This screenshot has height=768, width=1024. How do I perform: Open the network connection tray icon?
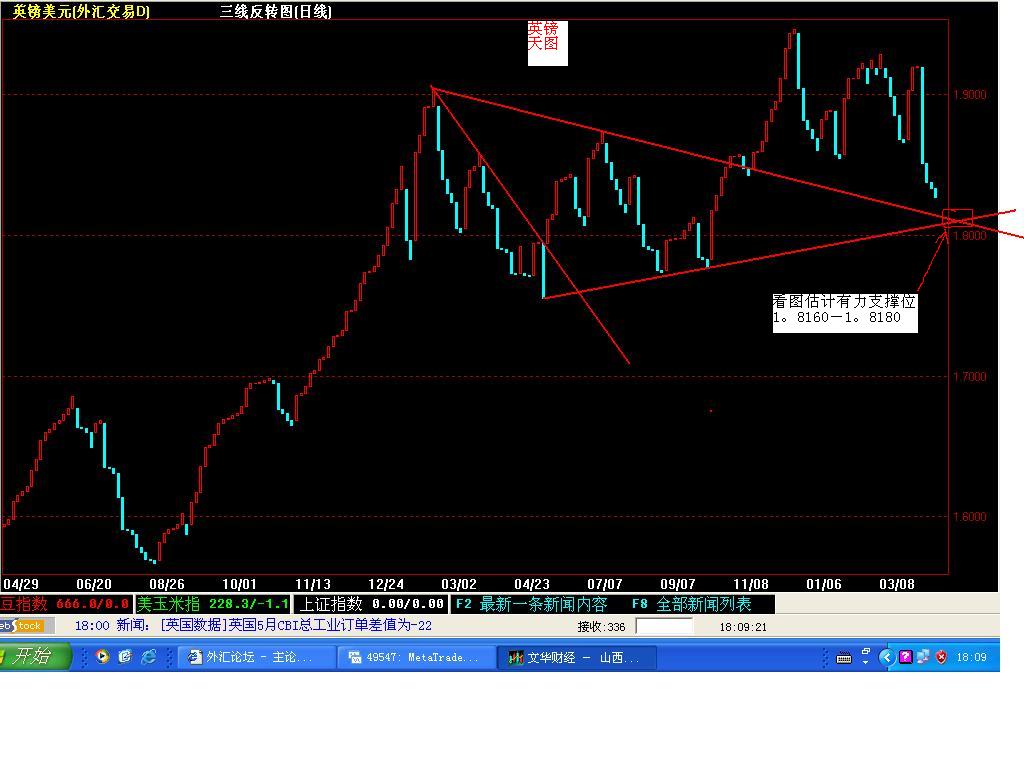tap(923, 657)
